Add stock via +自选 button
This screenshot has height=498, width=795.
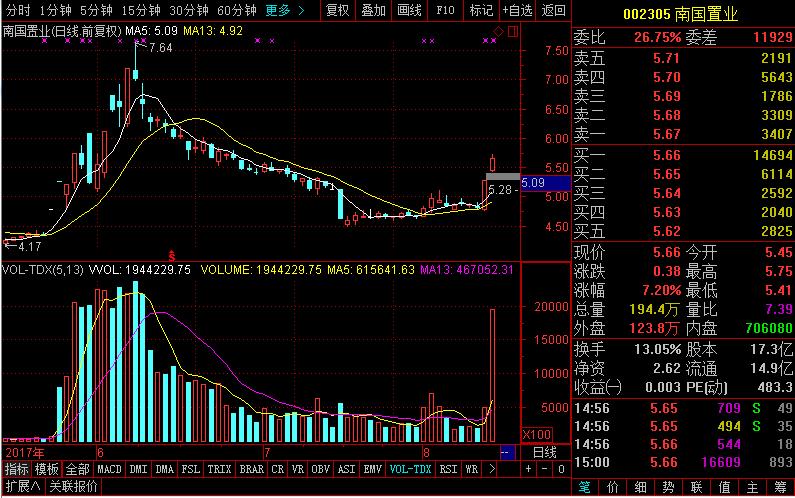[517, 10]
